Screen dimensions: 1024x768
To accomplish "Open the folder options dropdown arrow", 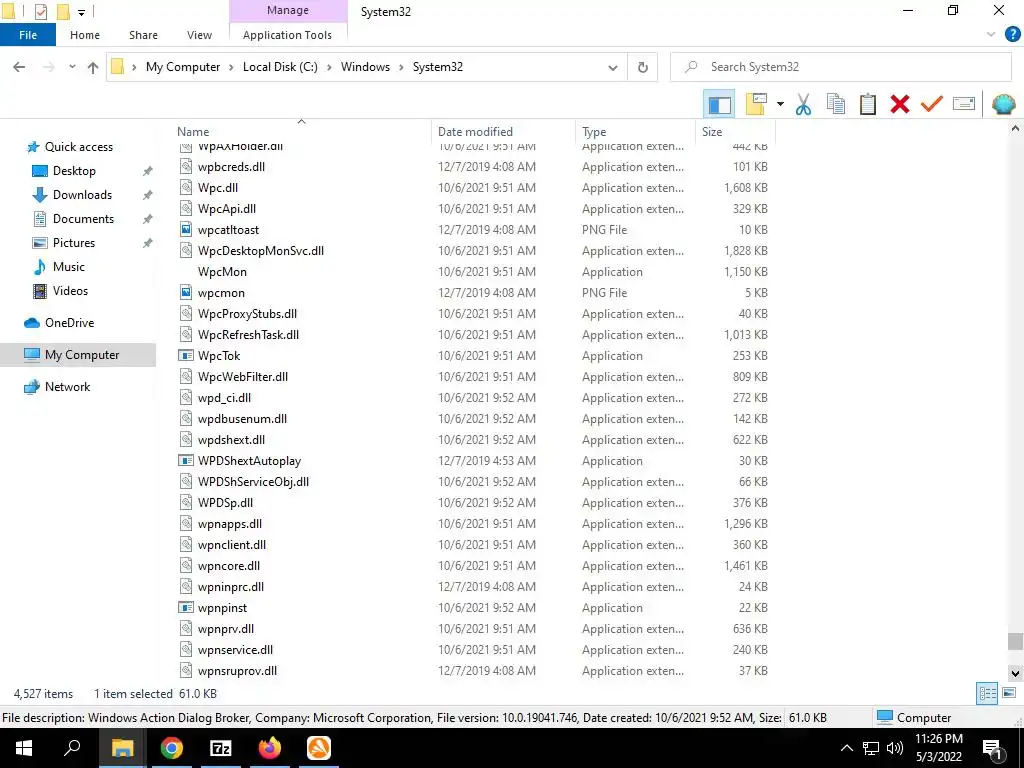I will pyautogui.click(x=780, y=104).
